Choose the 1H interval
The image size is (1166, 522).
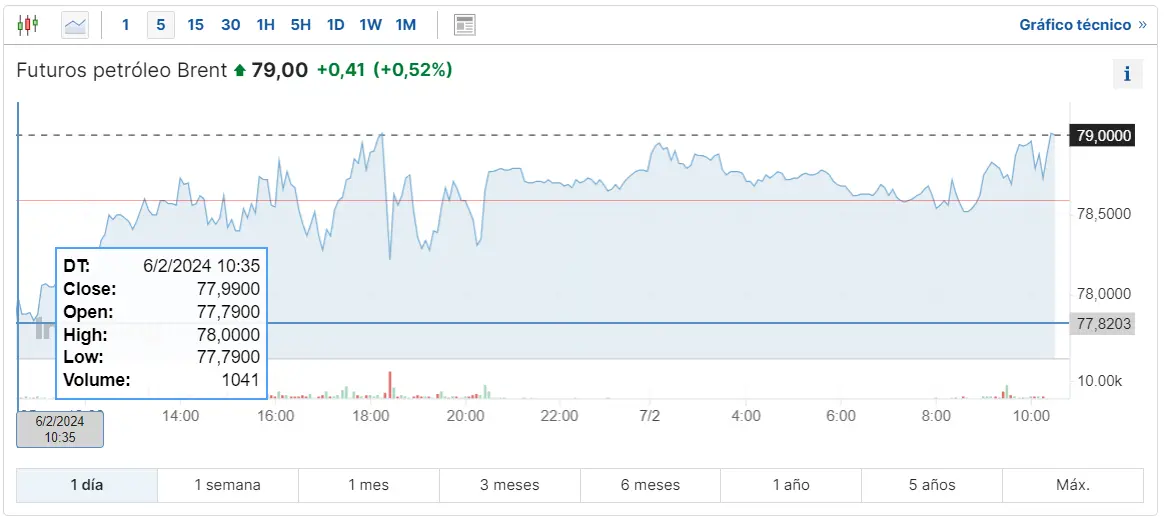click(x=265, y=24)
